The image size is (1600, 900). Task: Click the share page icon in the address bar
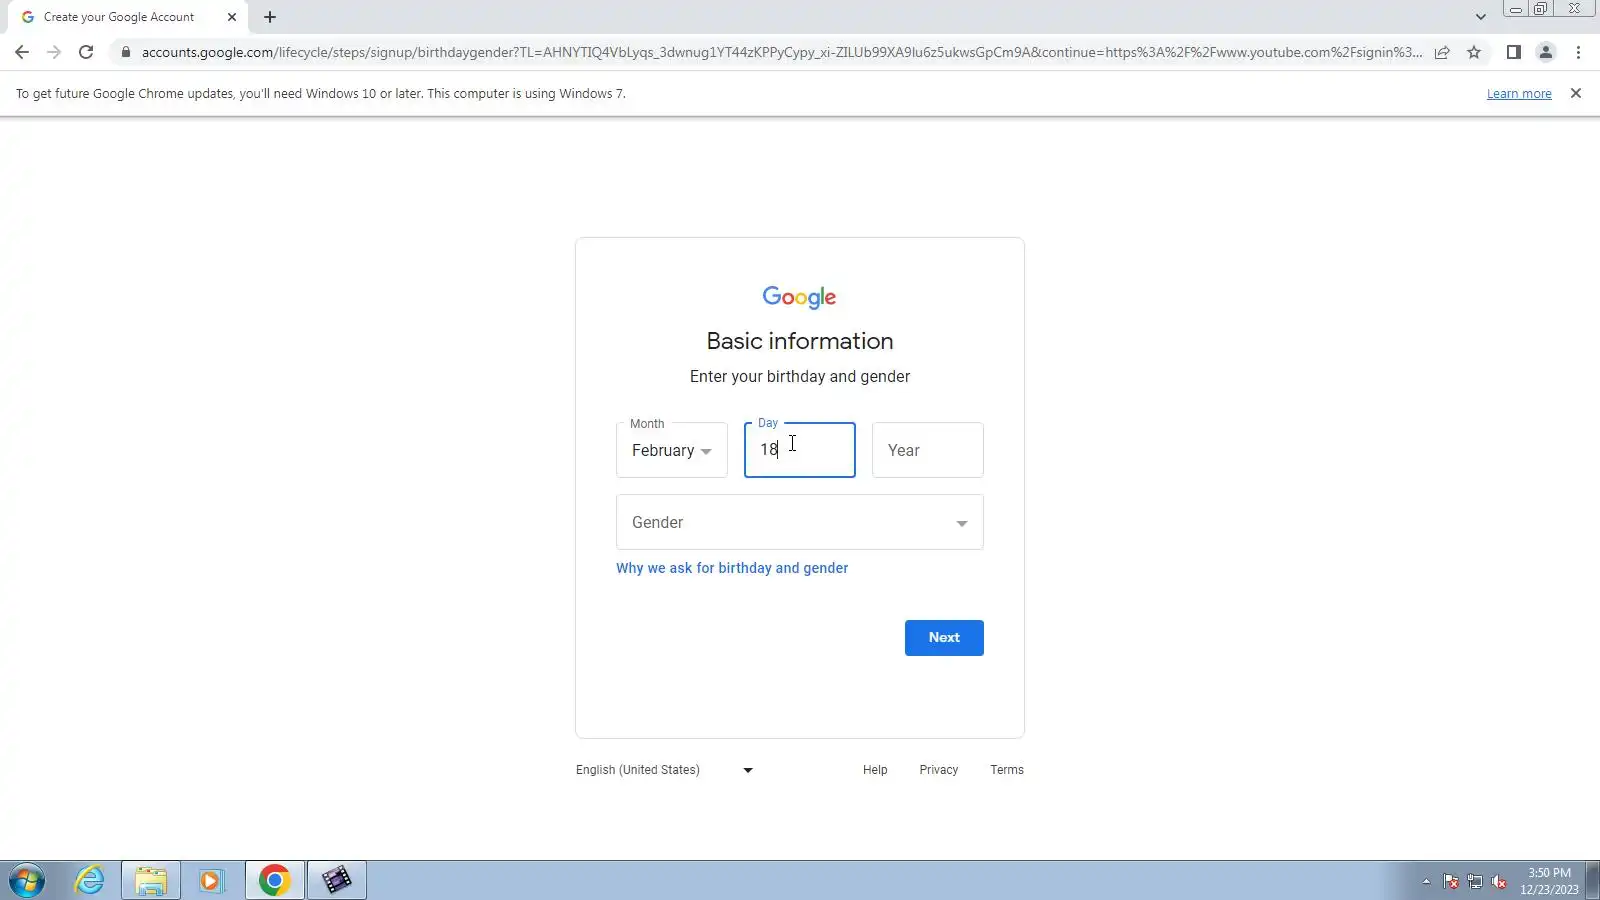[1442, 52]
